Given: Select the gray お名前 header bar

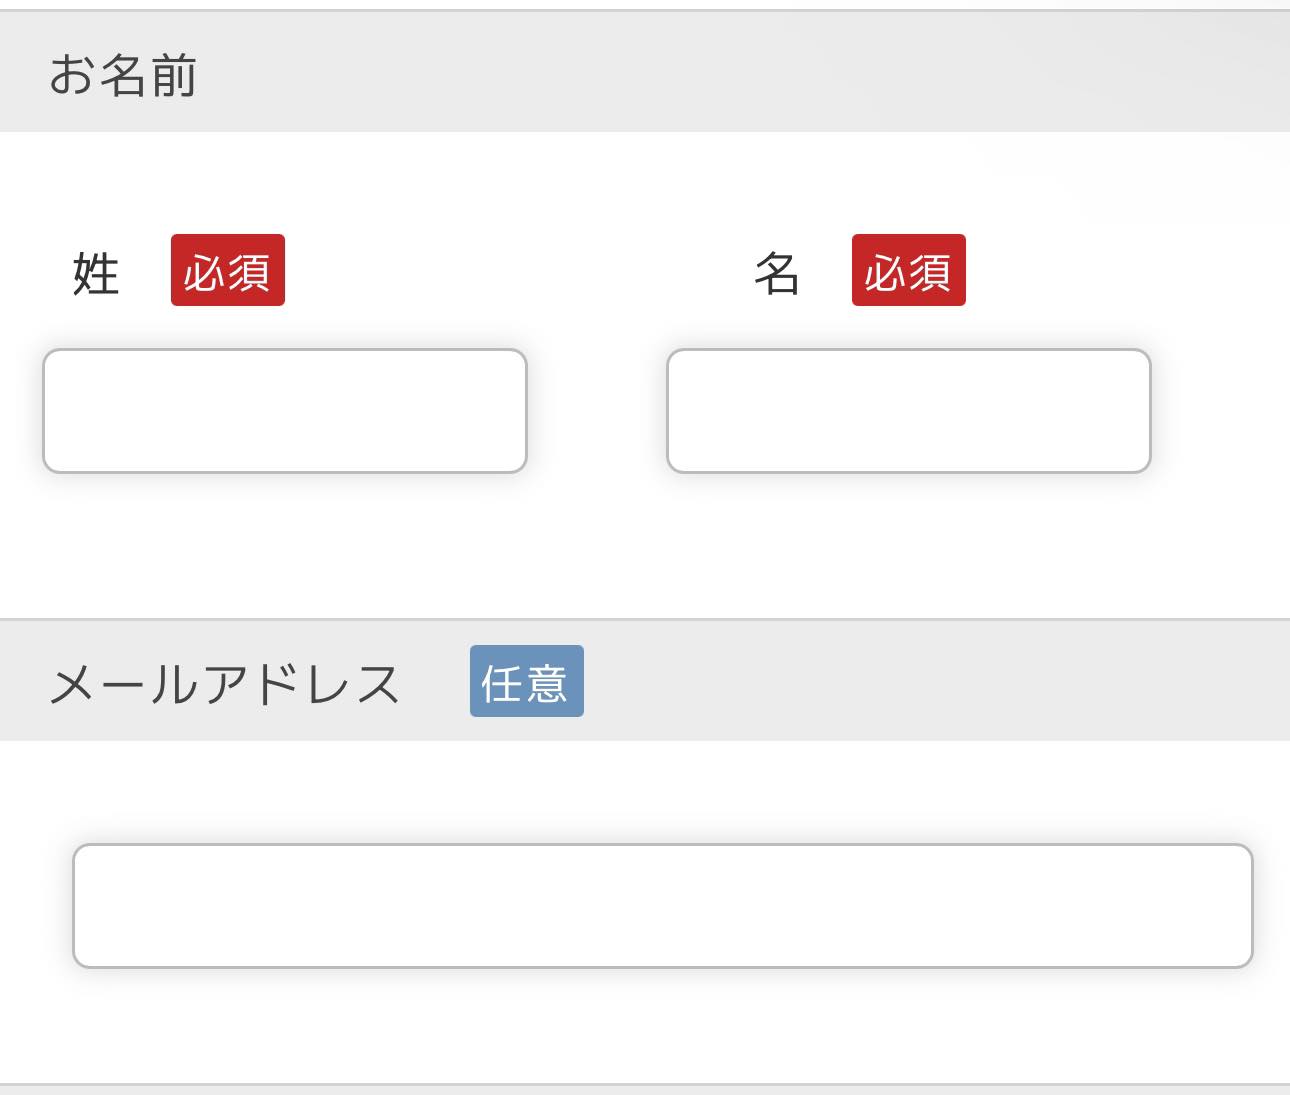Looking at the screenshot, I should tap(645, 72).
